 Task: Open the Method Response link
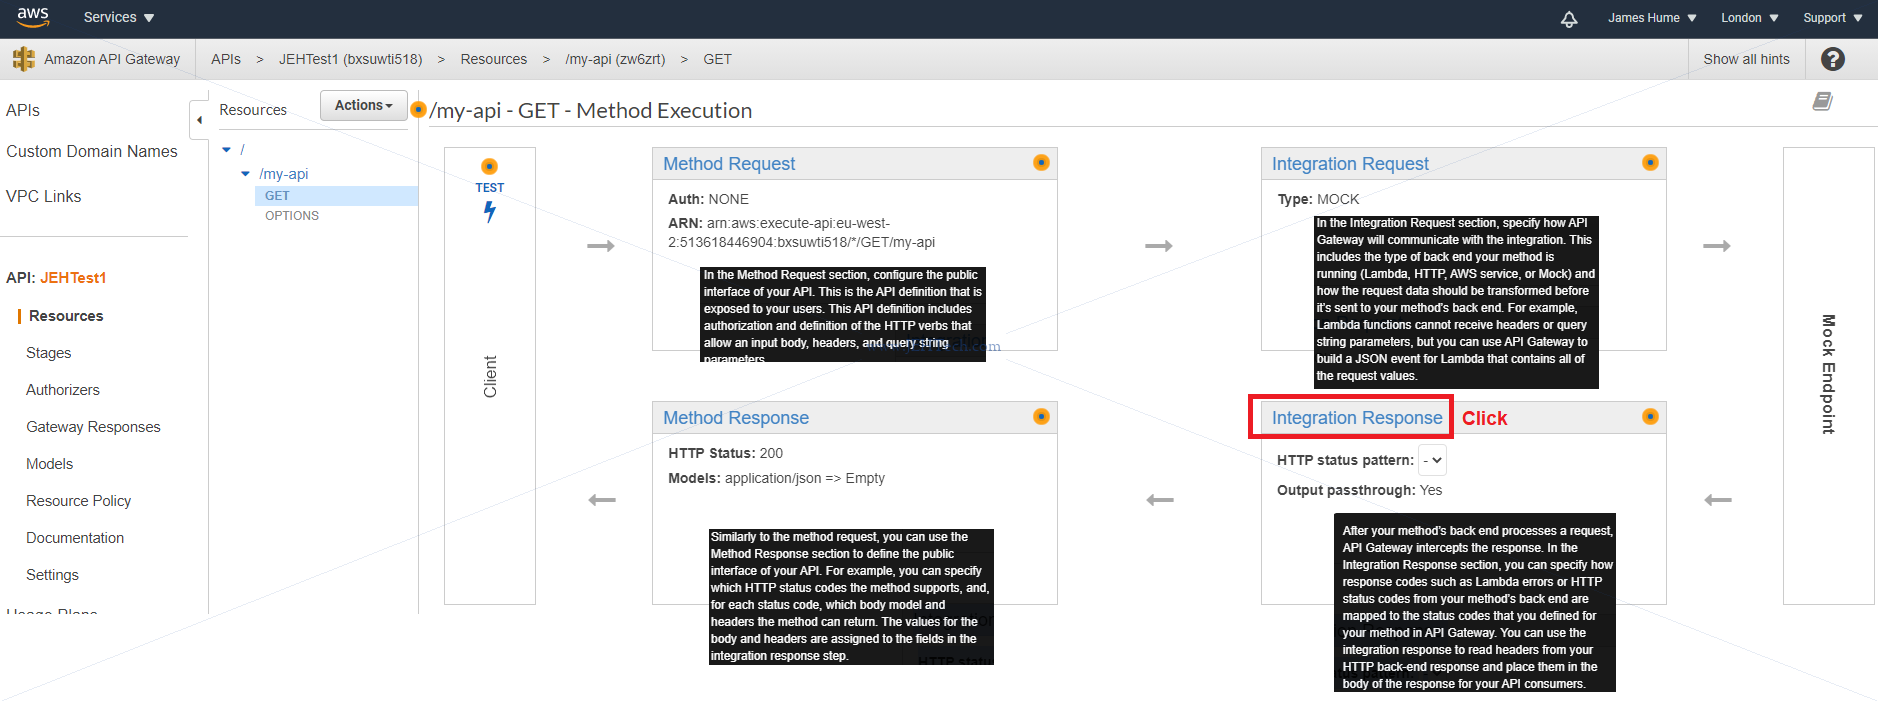(736, 418)
